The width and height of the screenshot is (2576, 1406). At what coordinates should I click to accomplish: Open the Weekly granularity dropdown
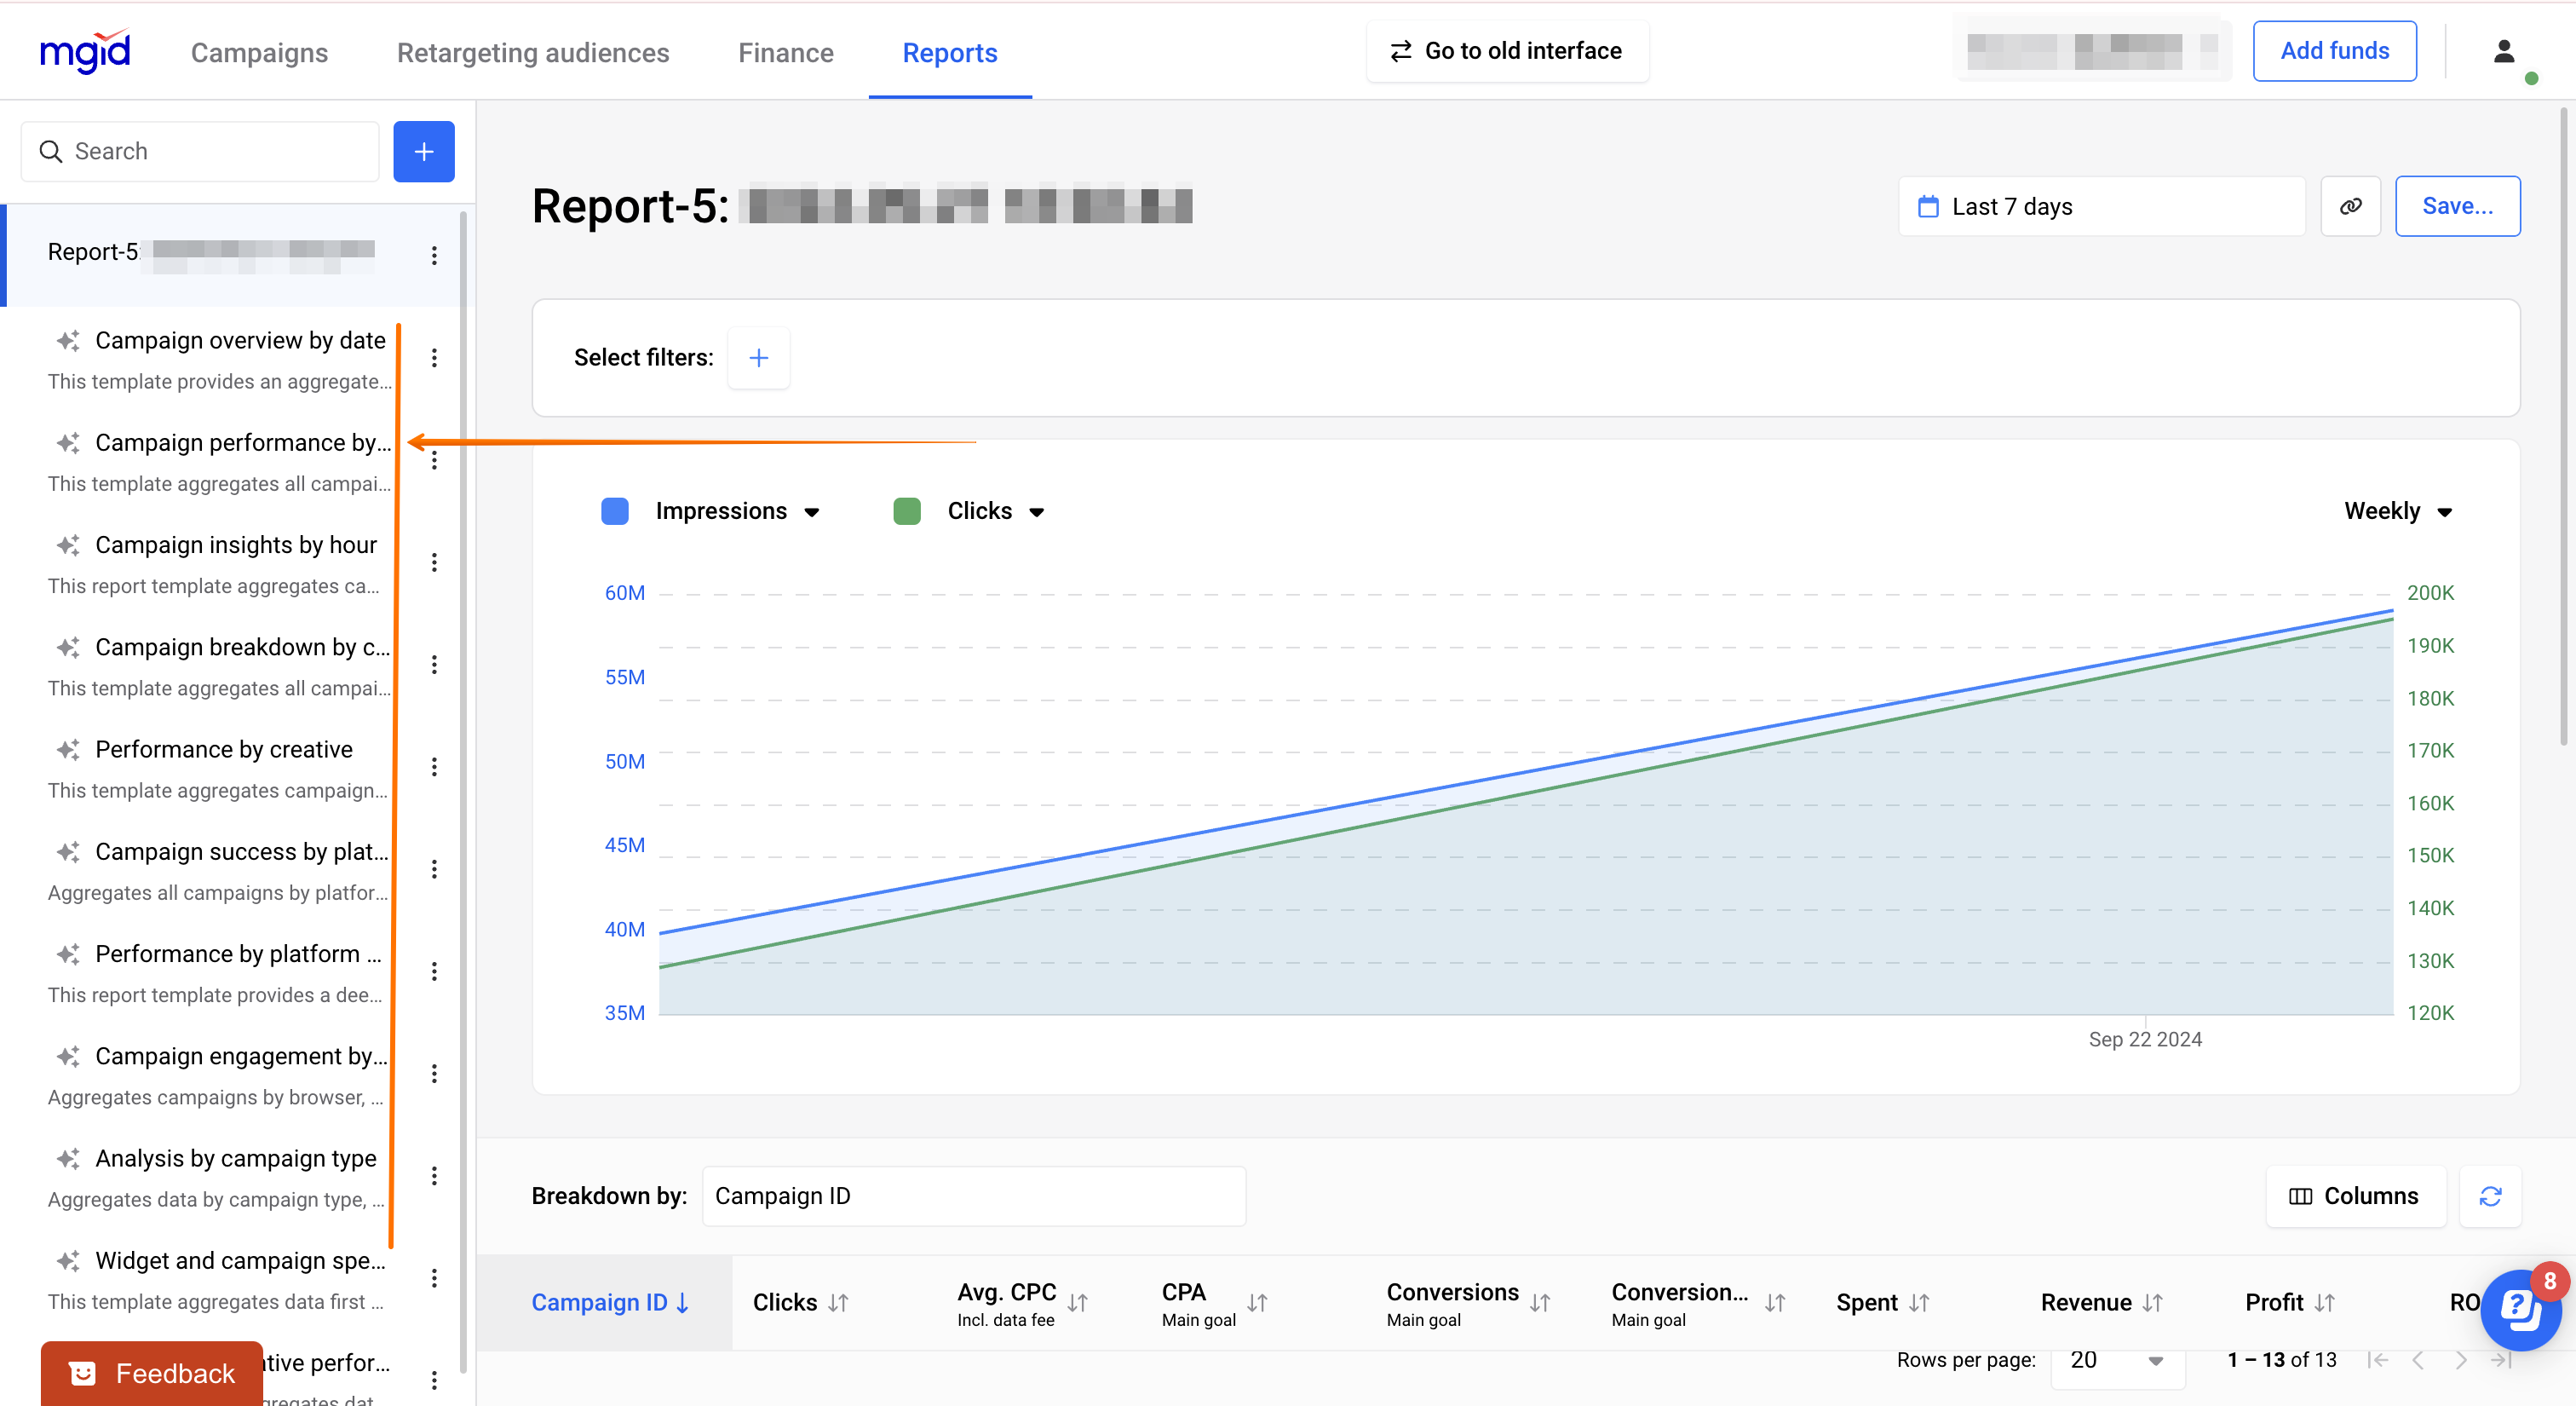2398,511
